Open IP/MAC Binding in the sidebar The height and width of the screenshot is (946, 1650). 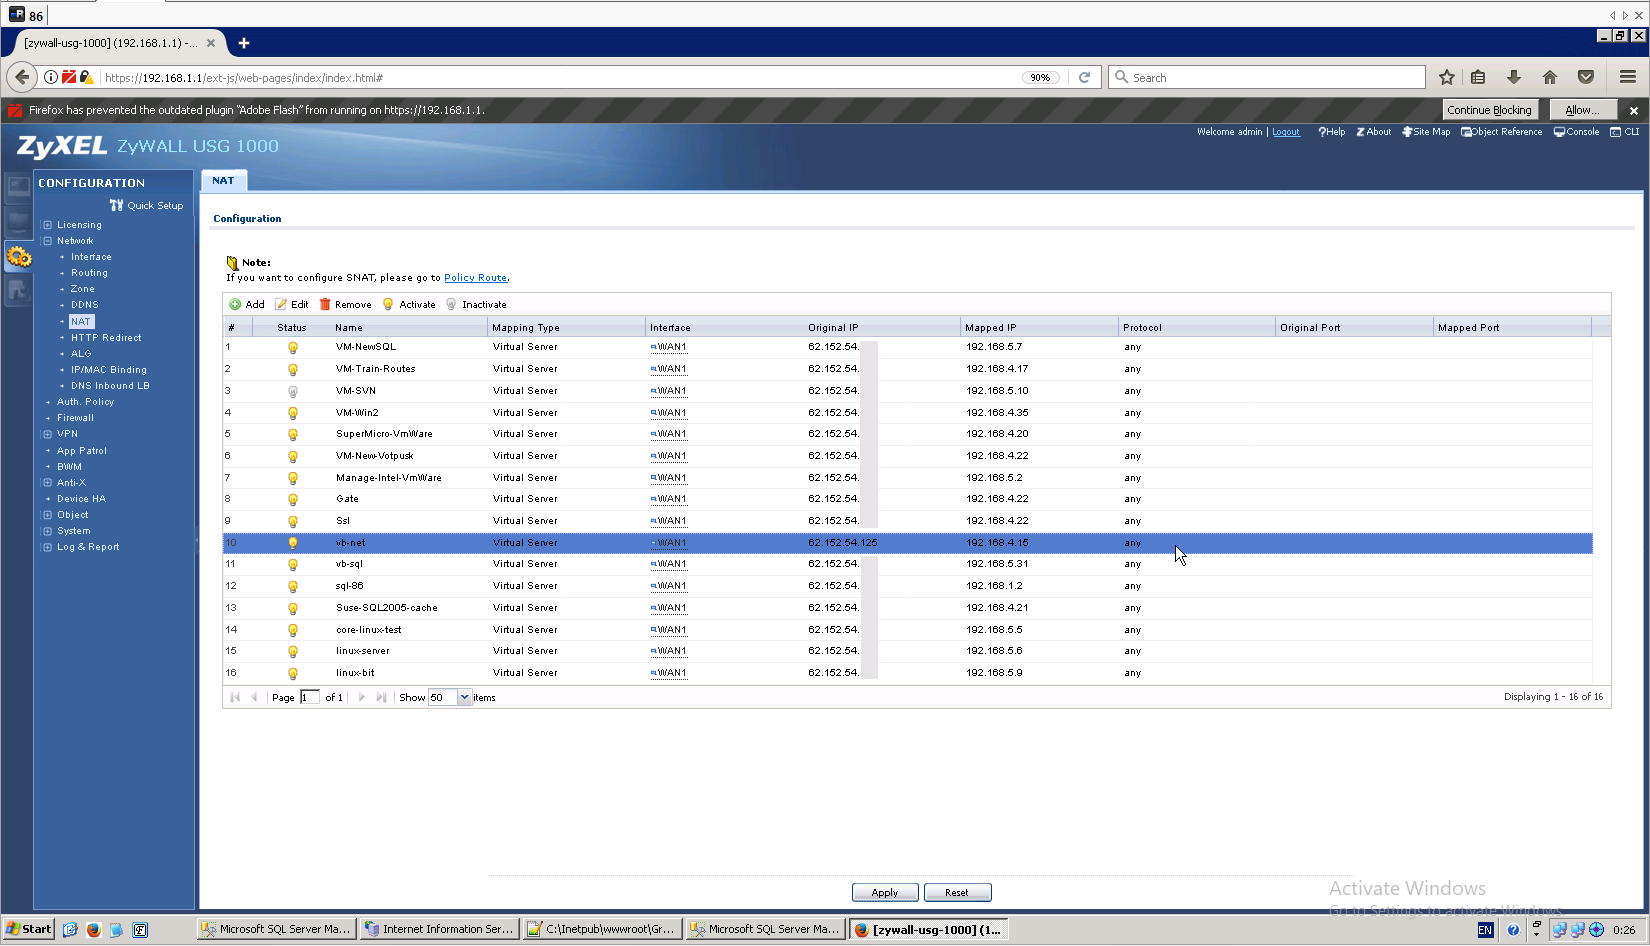tap(108, 370)
